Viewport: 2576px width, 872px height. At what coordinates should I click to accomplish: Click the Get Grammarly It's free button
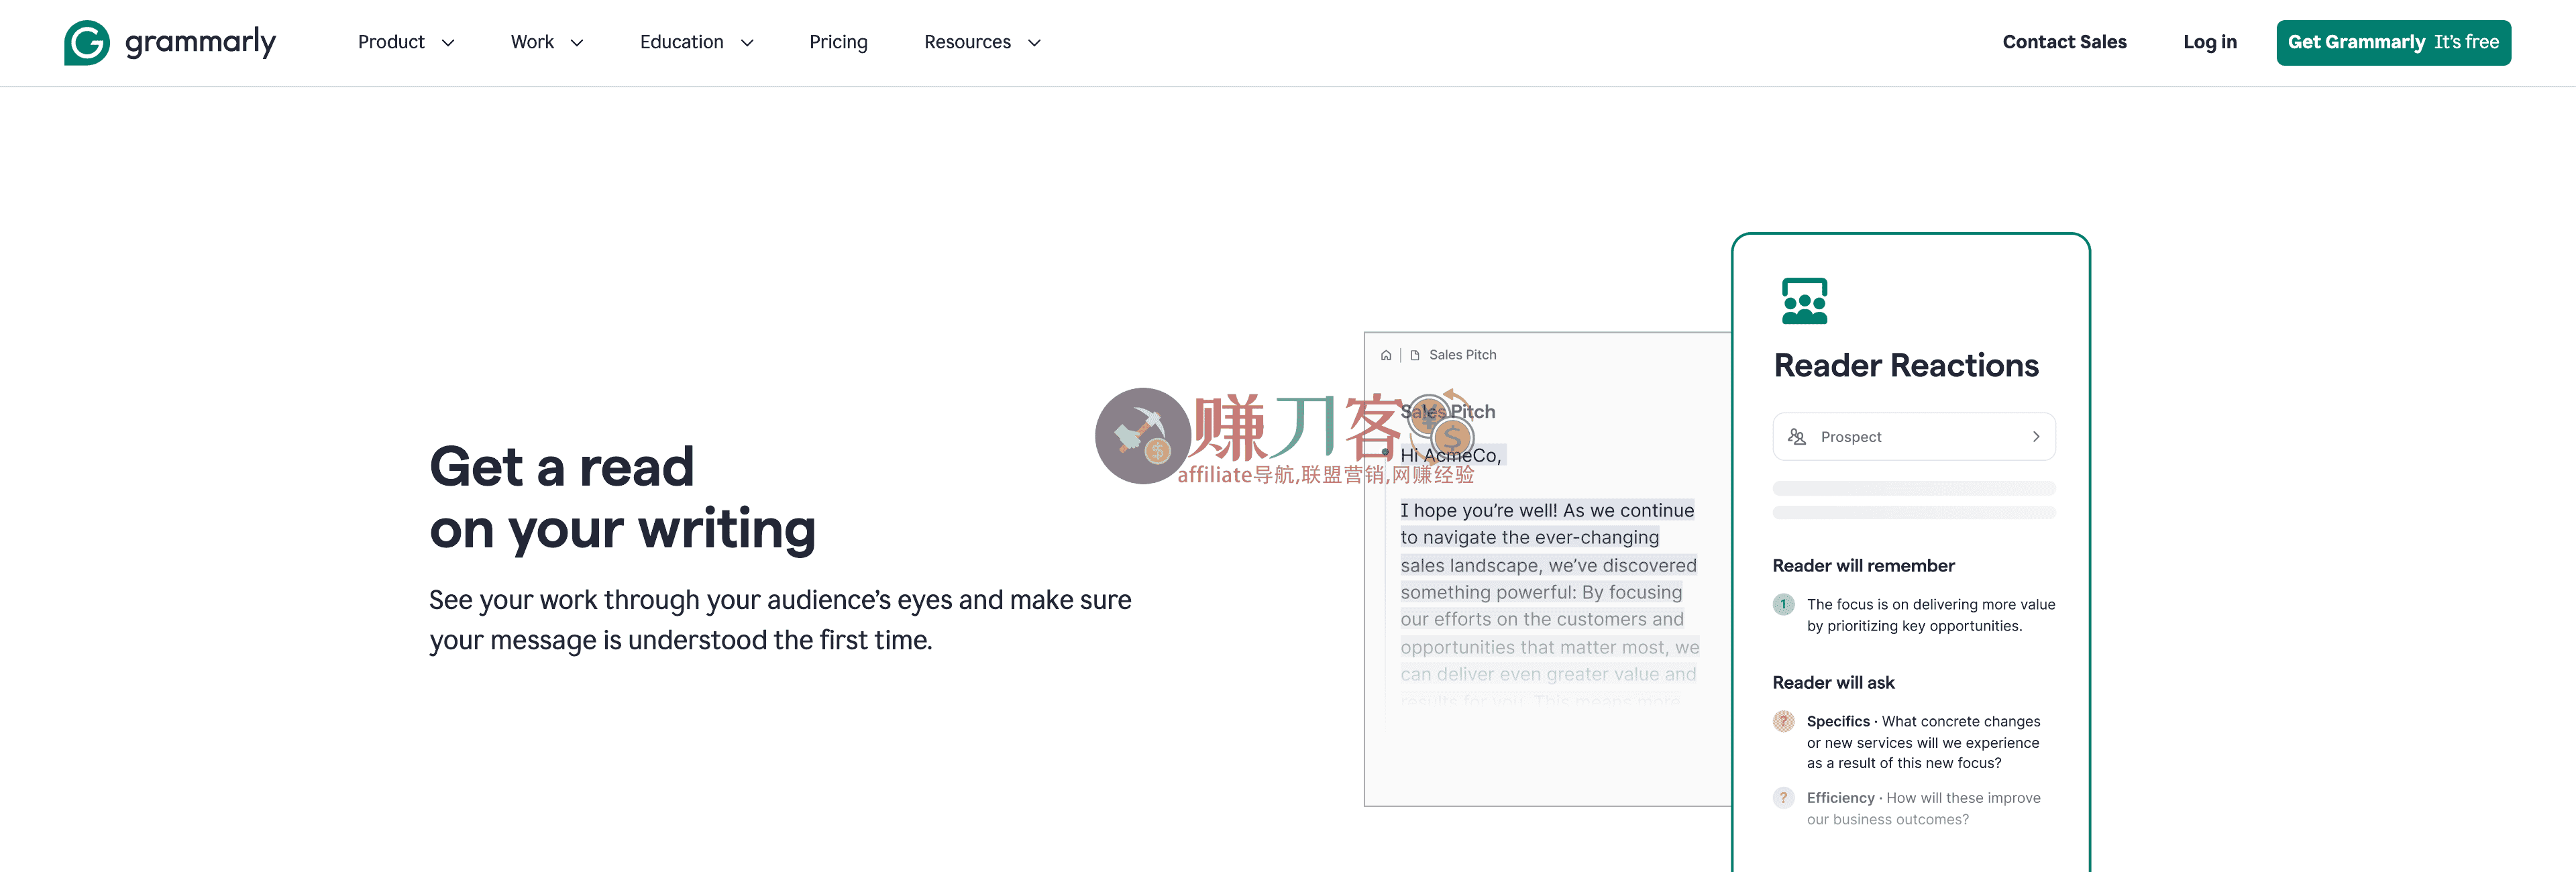[2394, 42]
